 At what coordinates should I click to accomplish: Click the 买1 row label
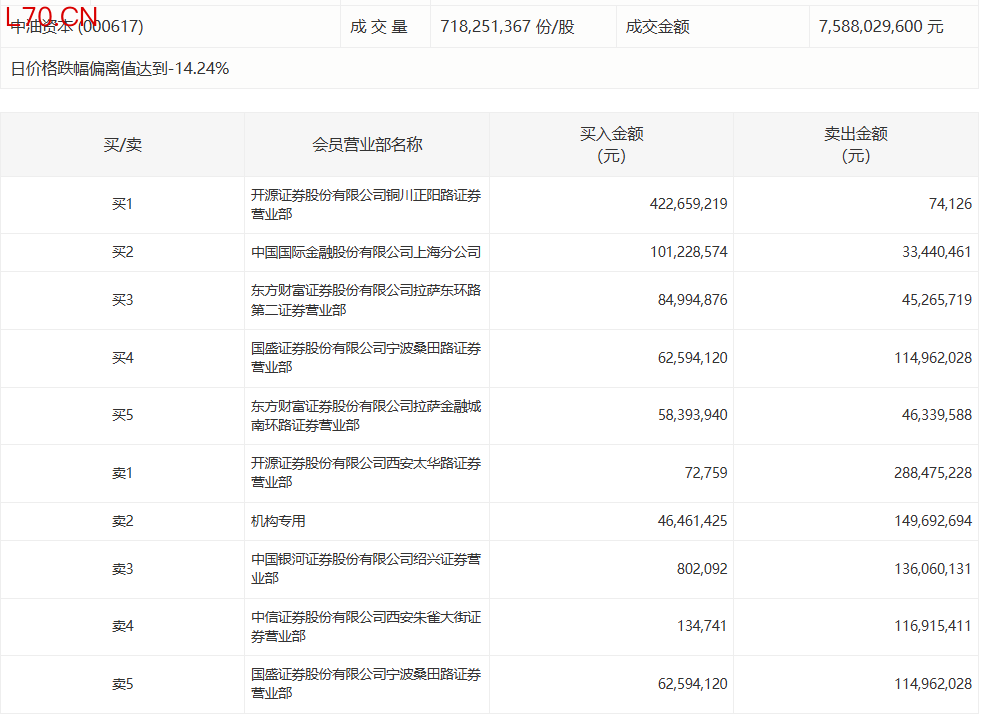[122, 204]
